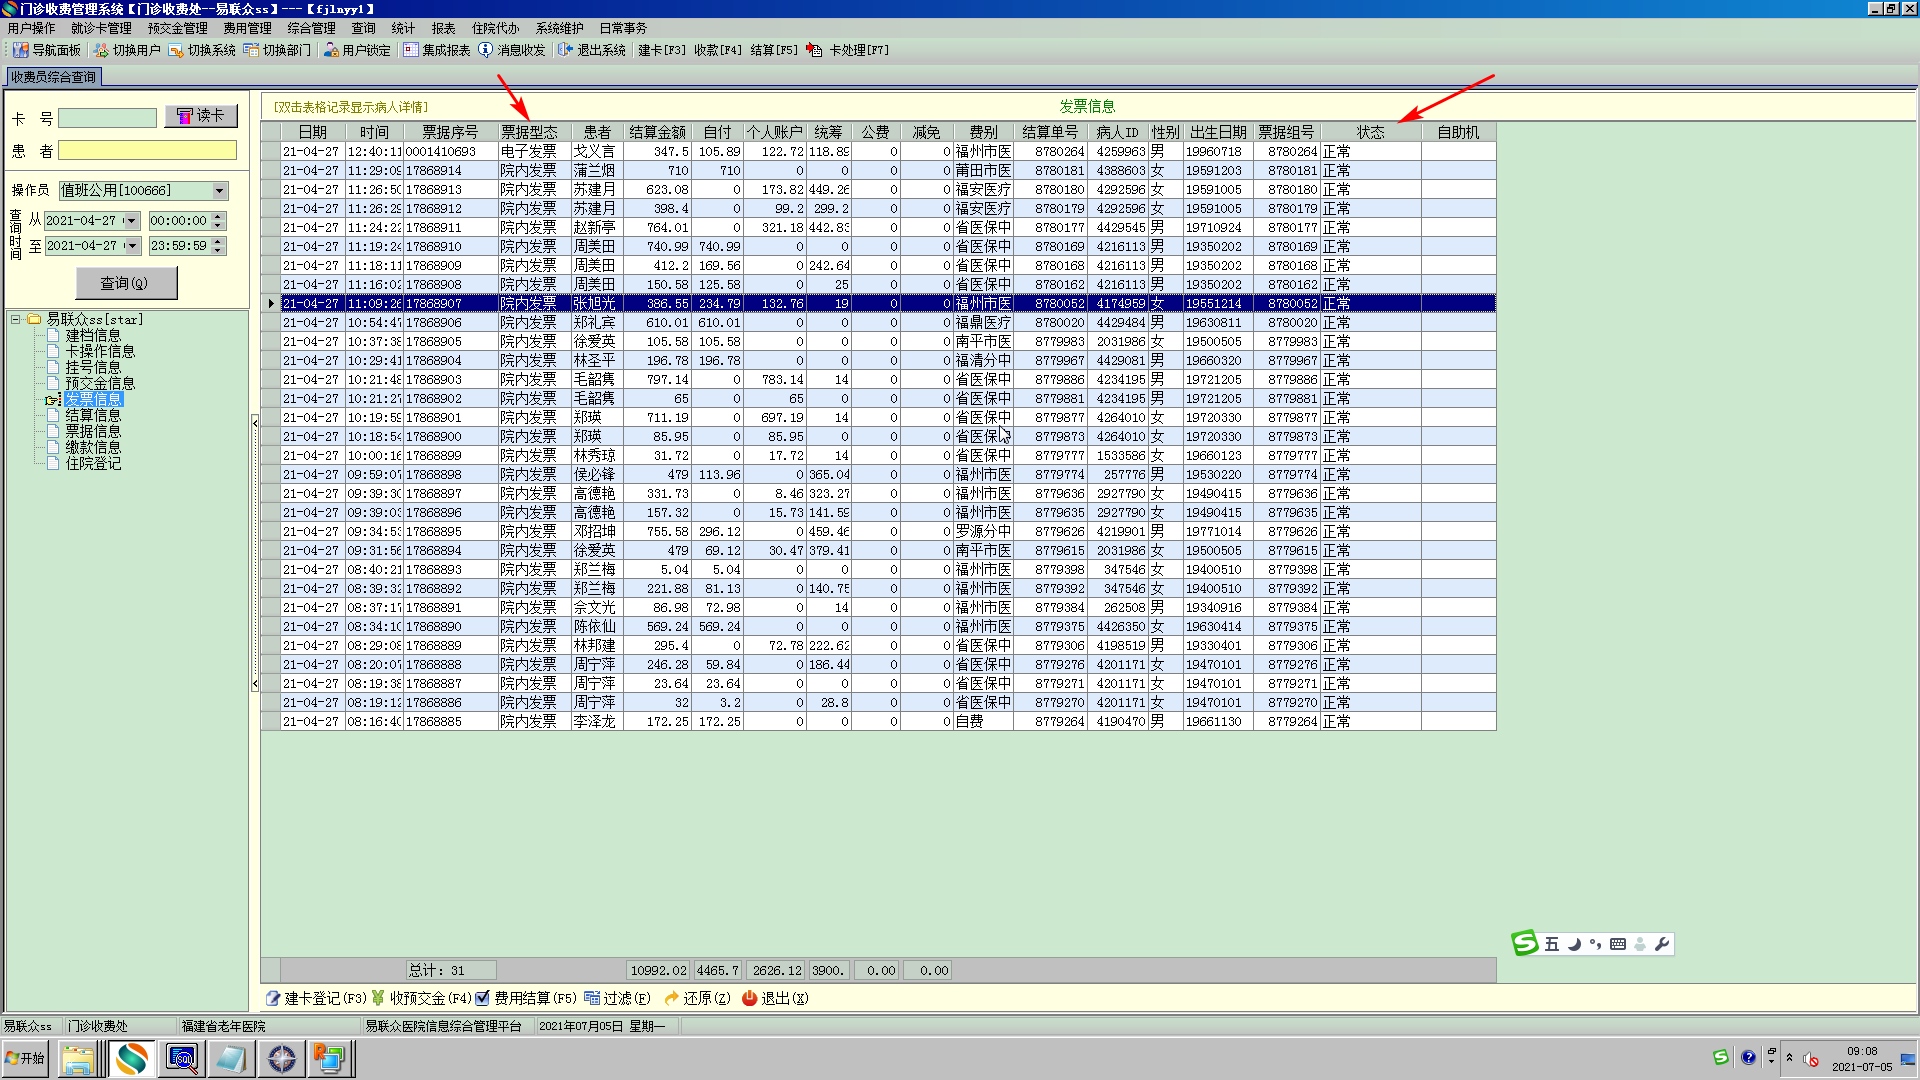Click the 查询(Q) query button
The image size is (1920, 1080).
(126, 284)
